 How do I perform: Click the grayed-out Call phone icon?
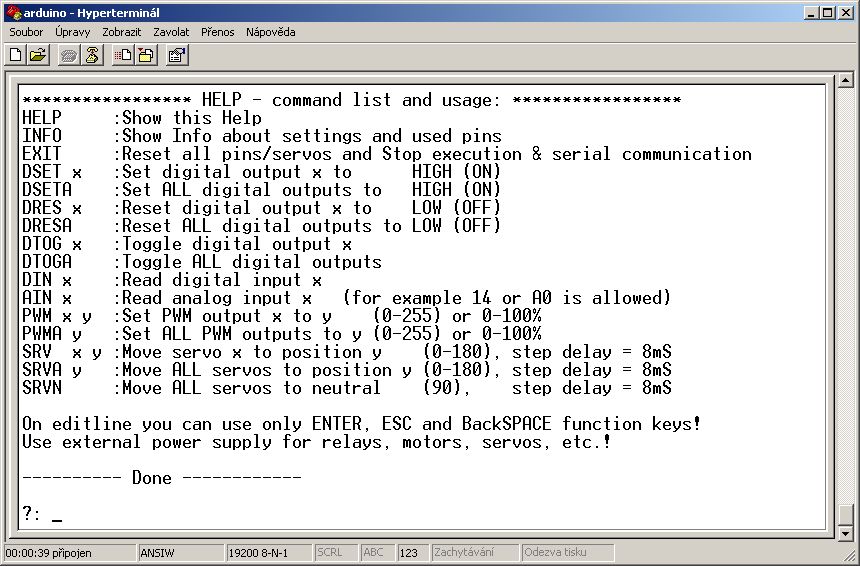click(68, 55)
